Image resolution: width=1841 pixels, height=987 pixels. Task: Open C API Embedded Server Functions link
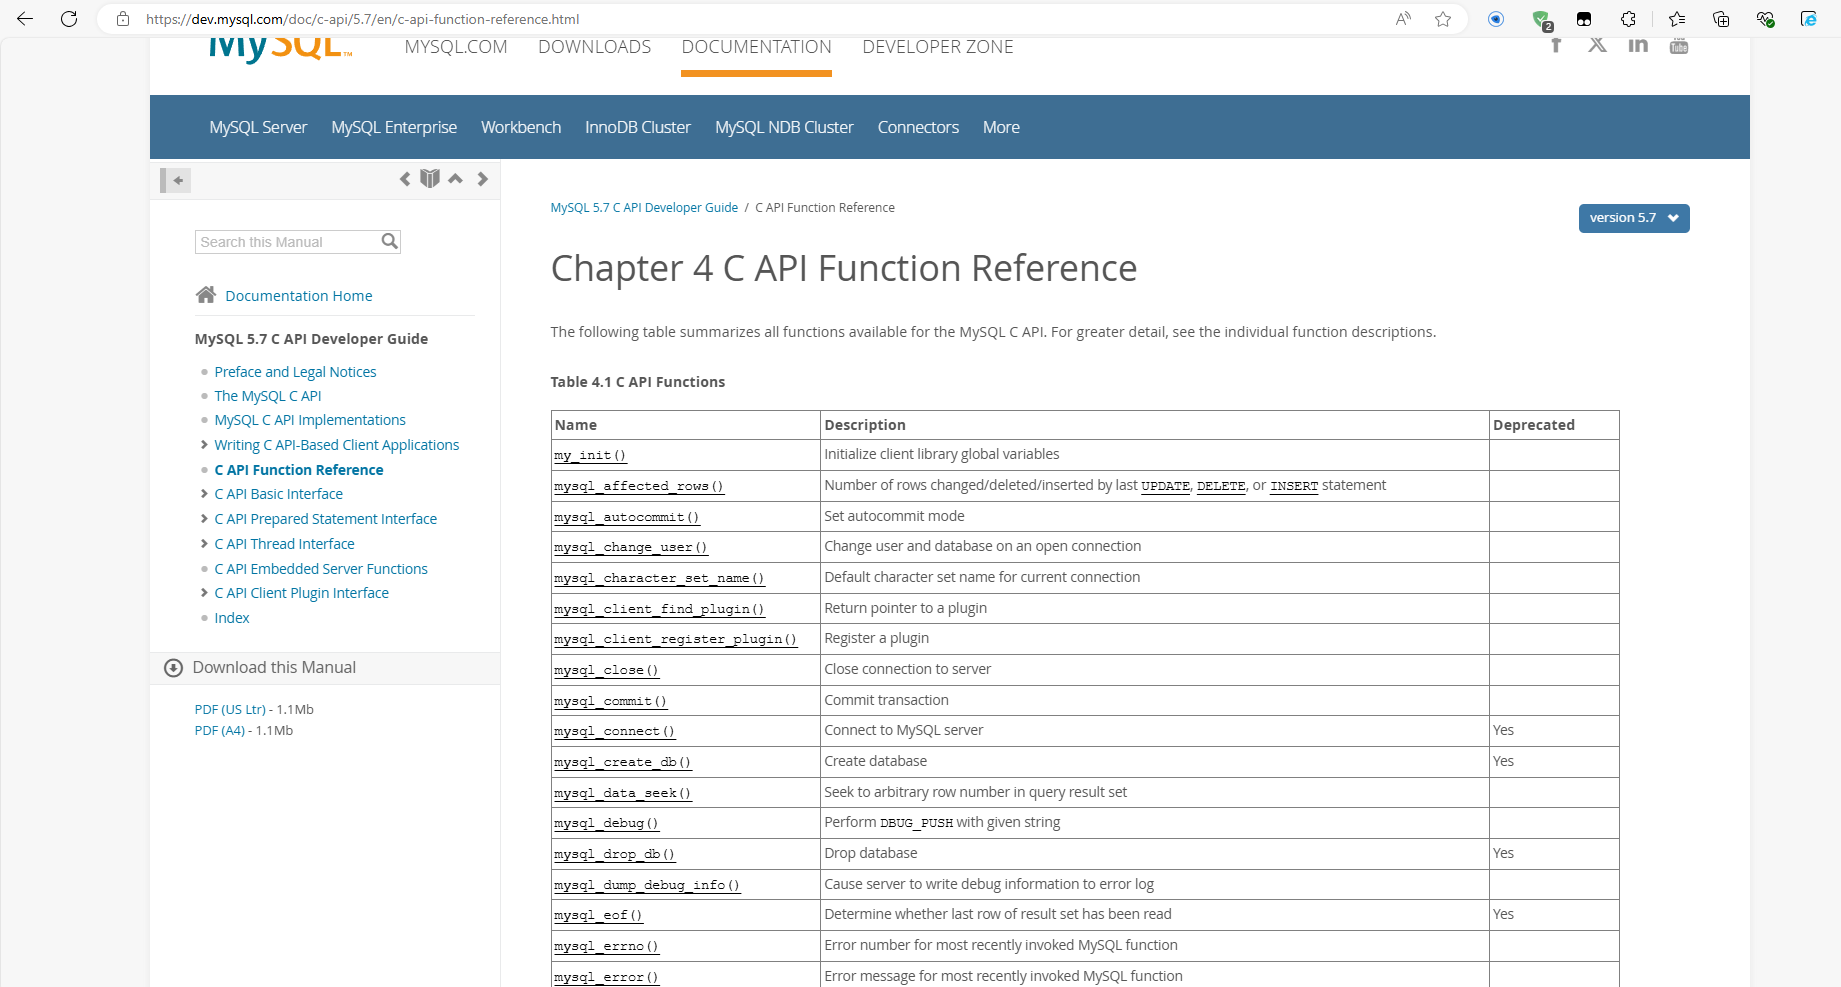pos(321,569)
